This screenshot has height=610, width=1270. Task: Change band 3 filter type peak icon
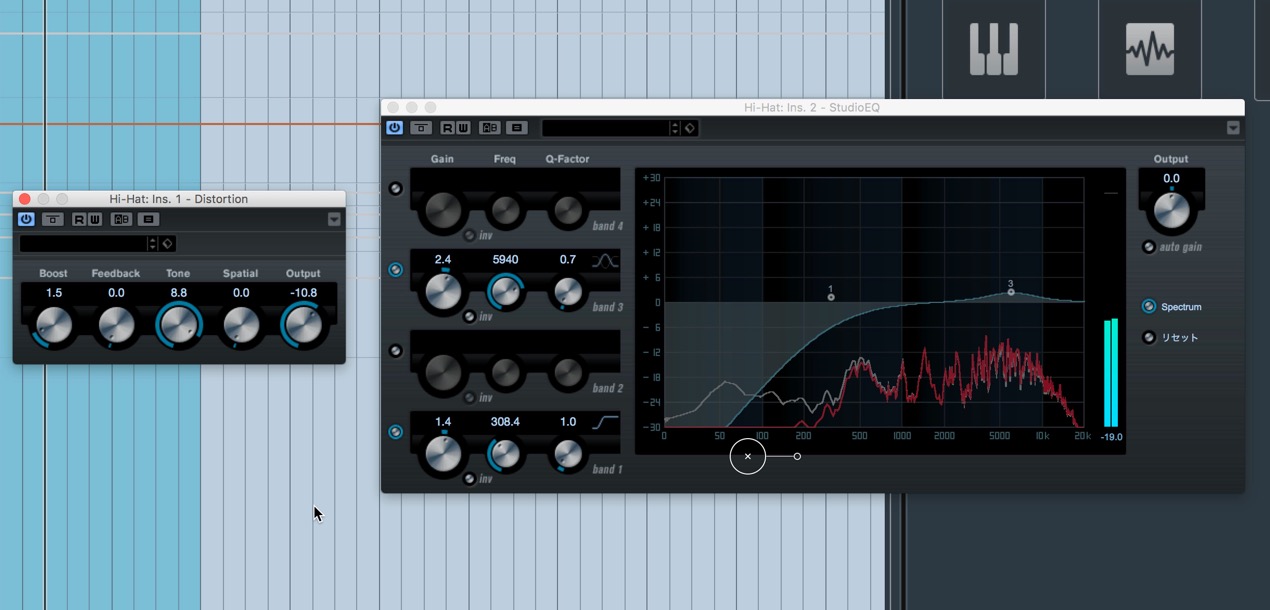[x=604, y=261]
